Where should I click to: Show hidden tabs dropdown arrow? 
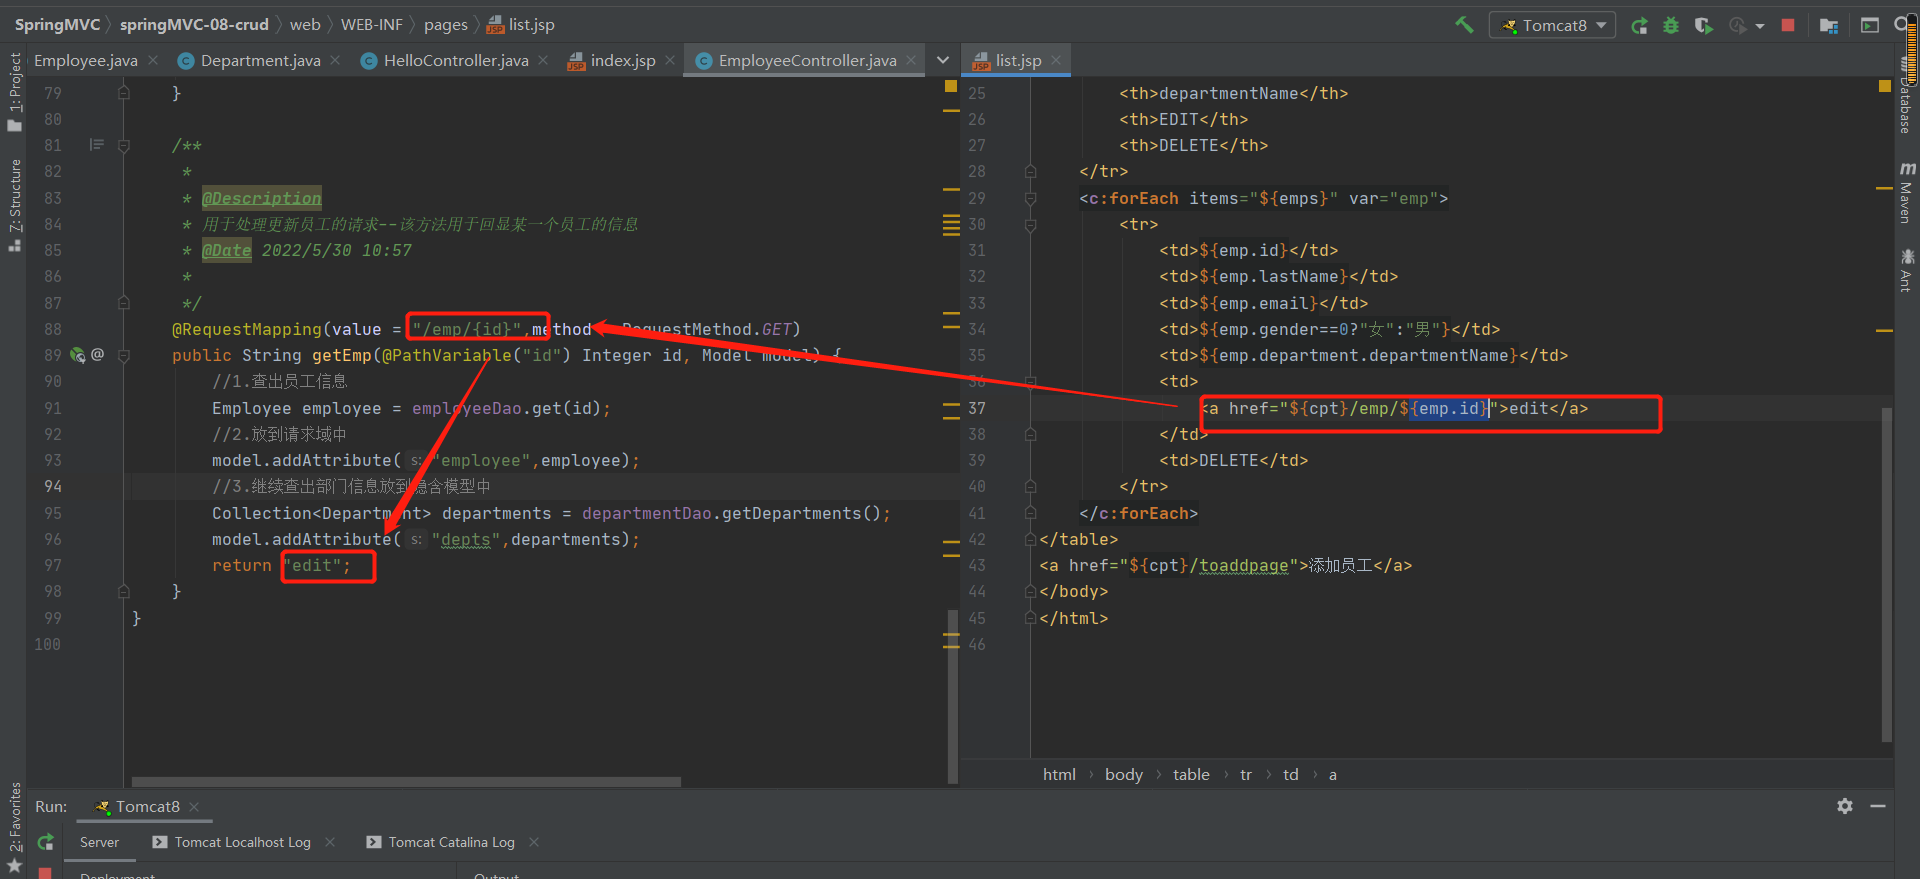[x=942, y=60]
